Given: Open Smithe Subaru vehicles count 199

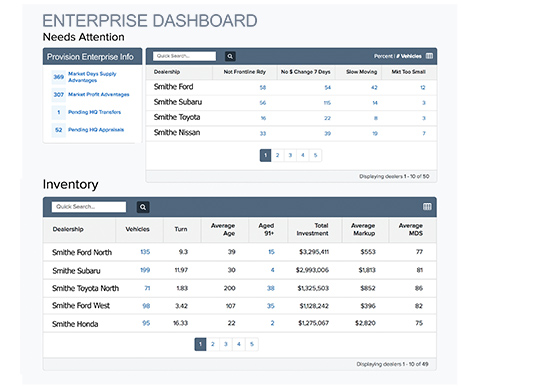Looking at the screenshot, I should 145,270.
